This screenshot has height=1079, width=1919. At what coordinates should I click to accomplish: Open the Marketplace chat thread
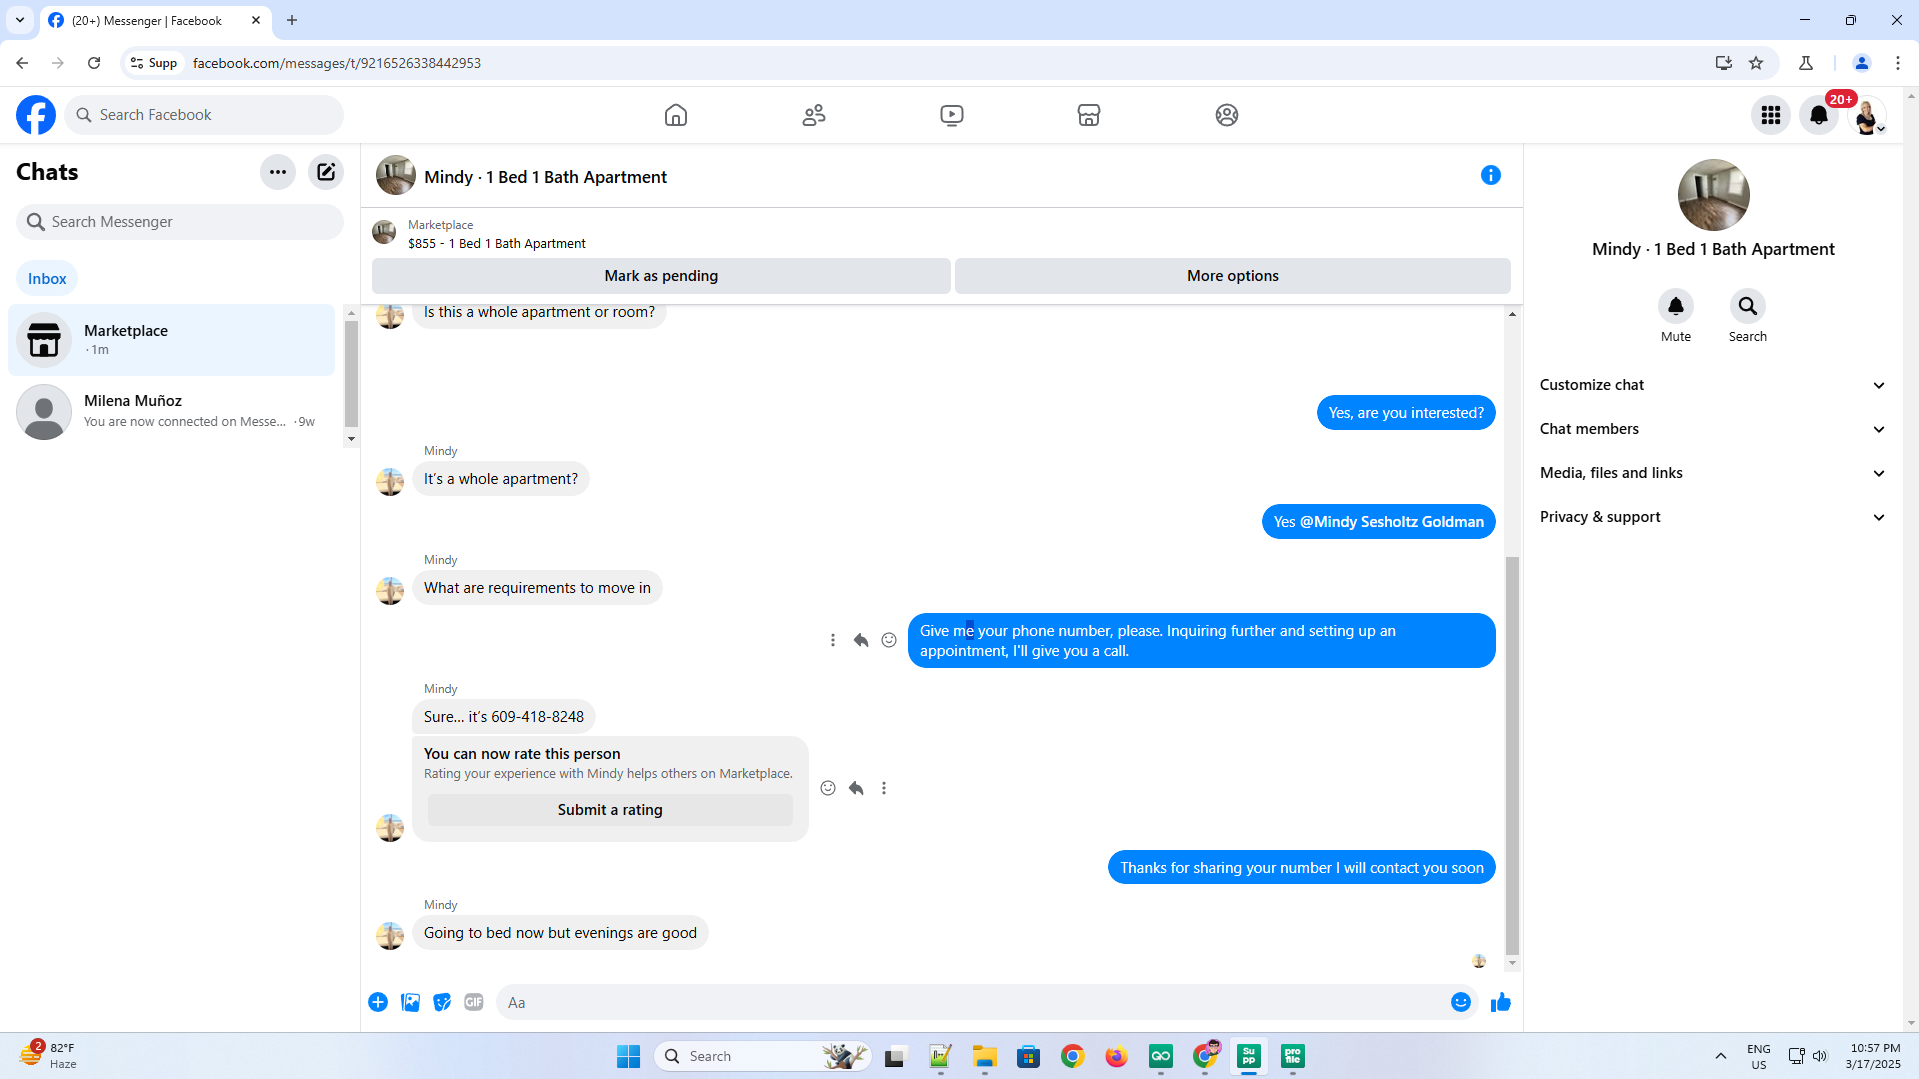coord(171,340)
